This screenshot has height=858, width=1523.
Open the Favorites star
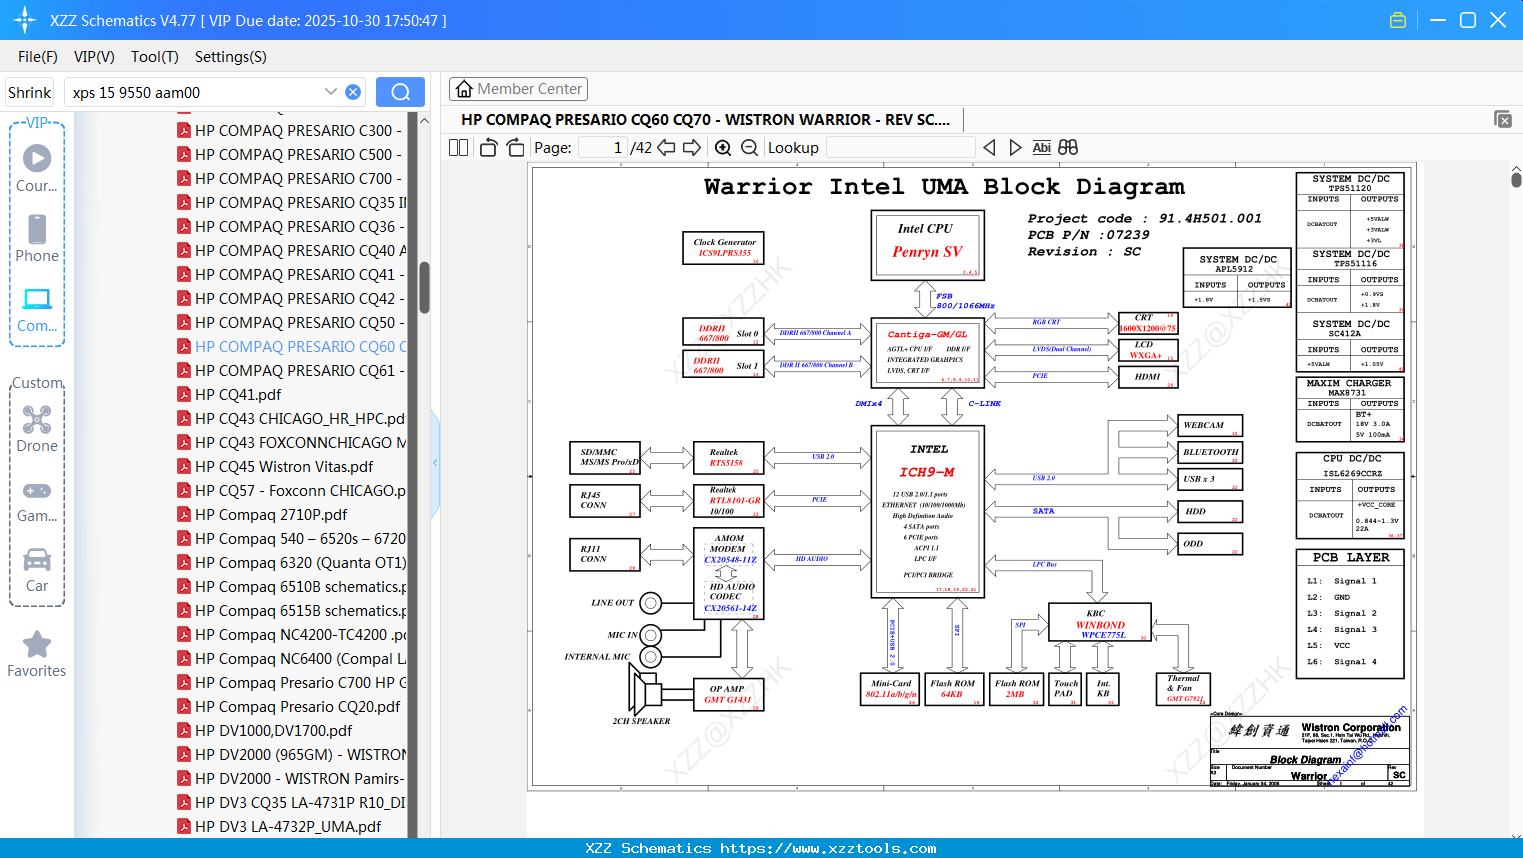click(x=37, y=655)
